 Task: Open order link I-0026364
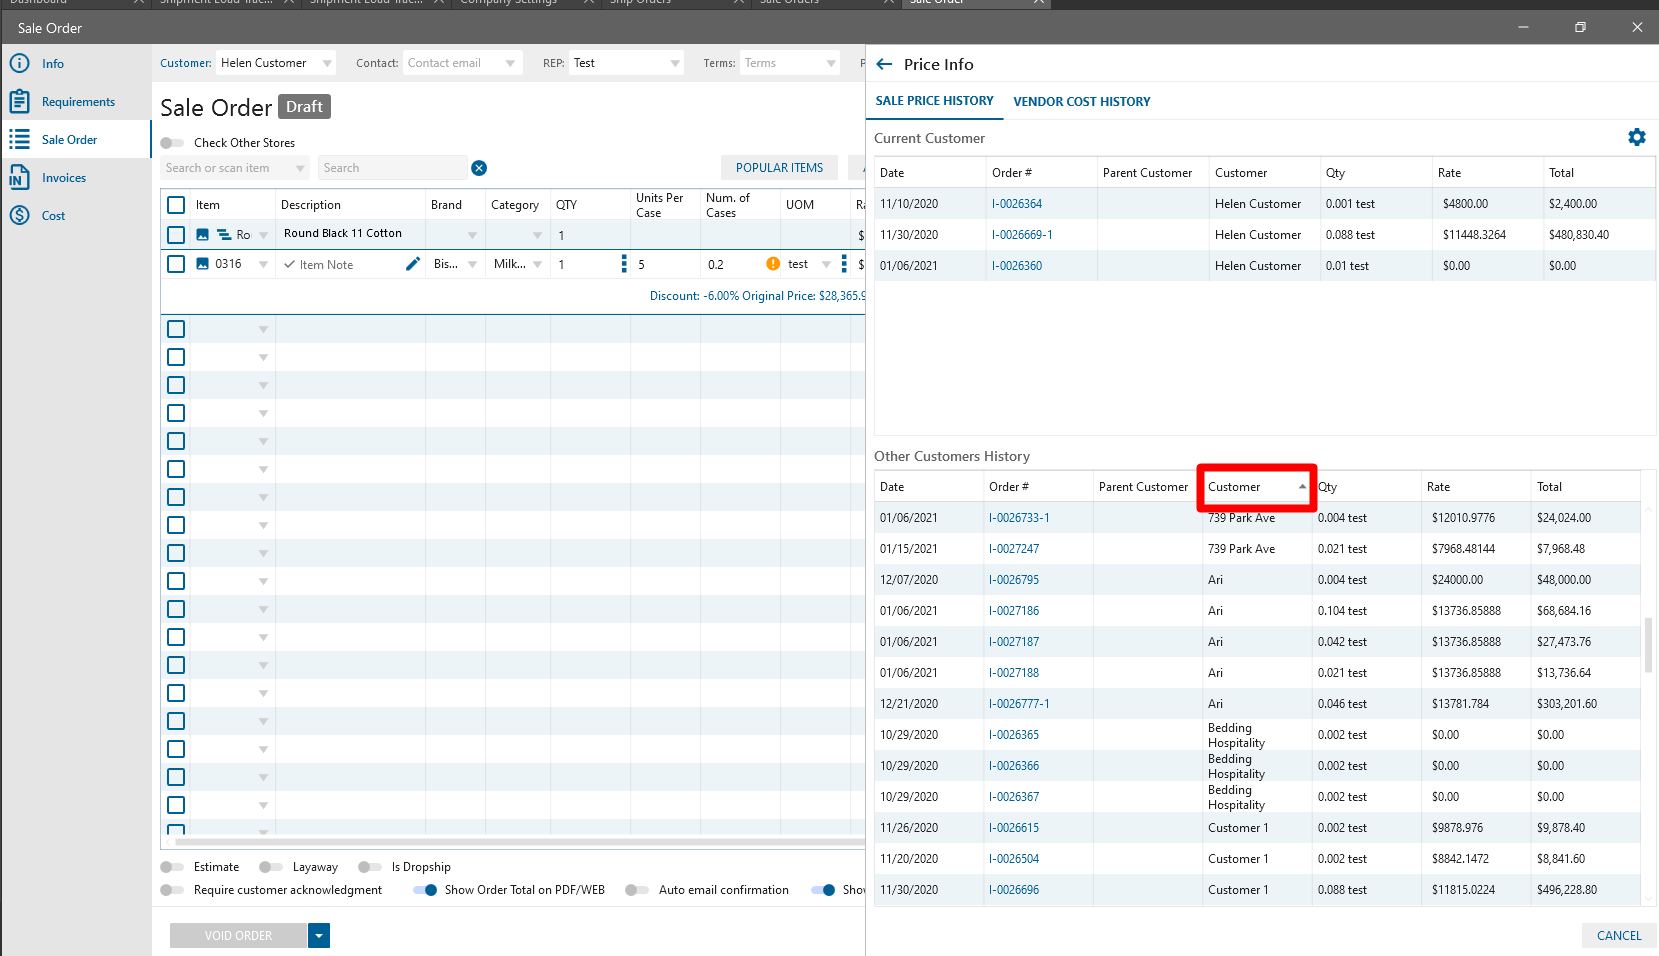1017,204
